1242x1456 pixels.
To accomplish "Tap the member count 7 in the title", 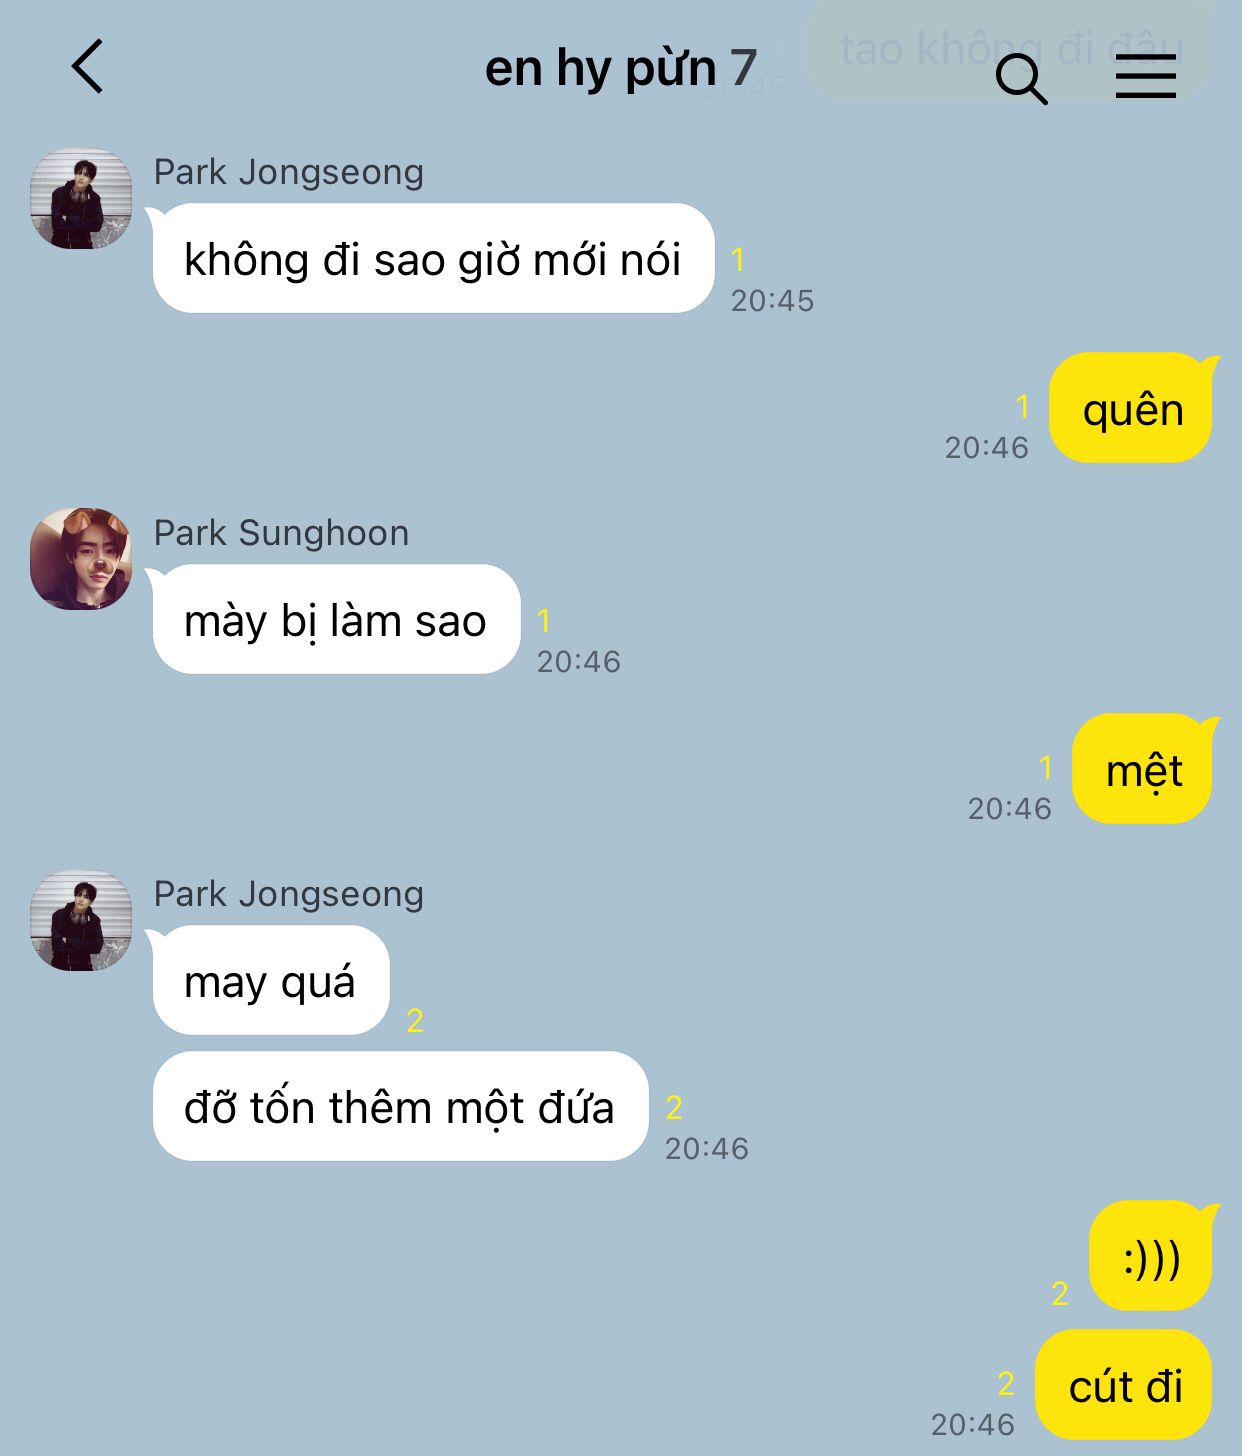I will click(x=743, y=68).
